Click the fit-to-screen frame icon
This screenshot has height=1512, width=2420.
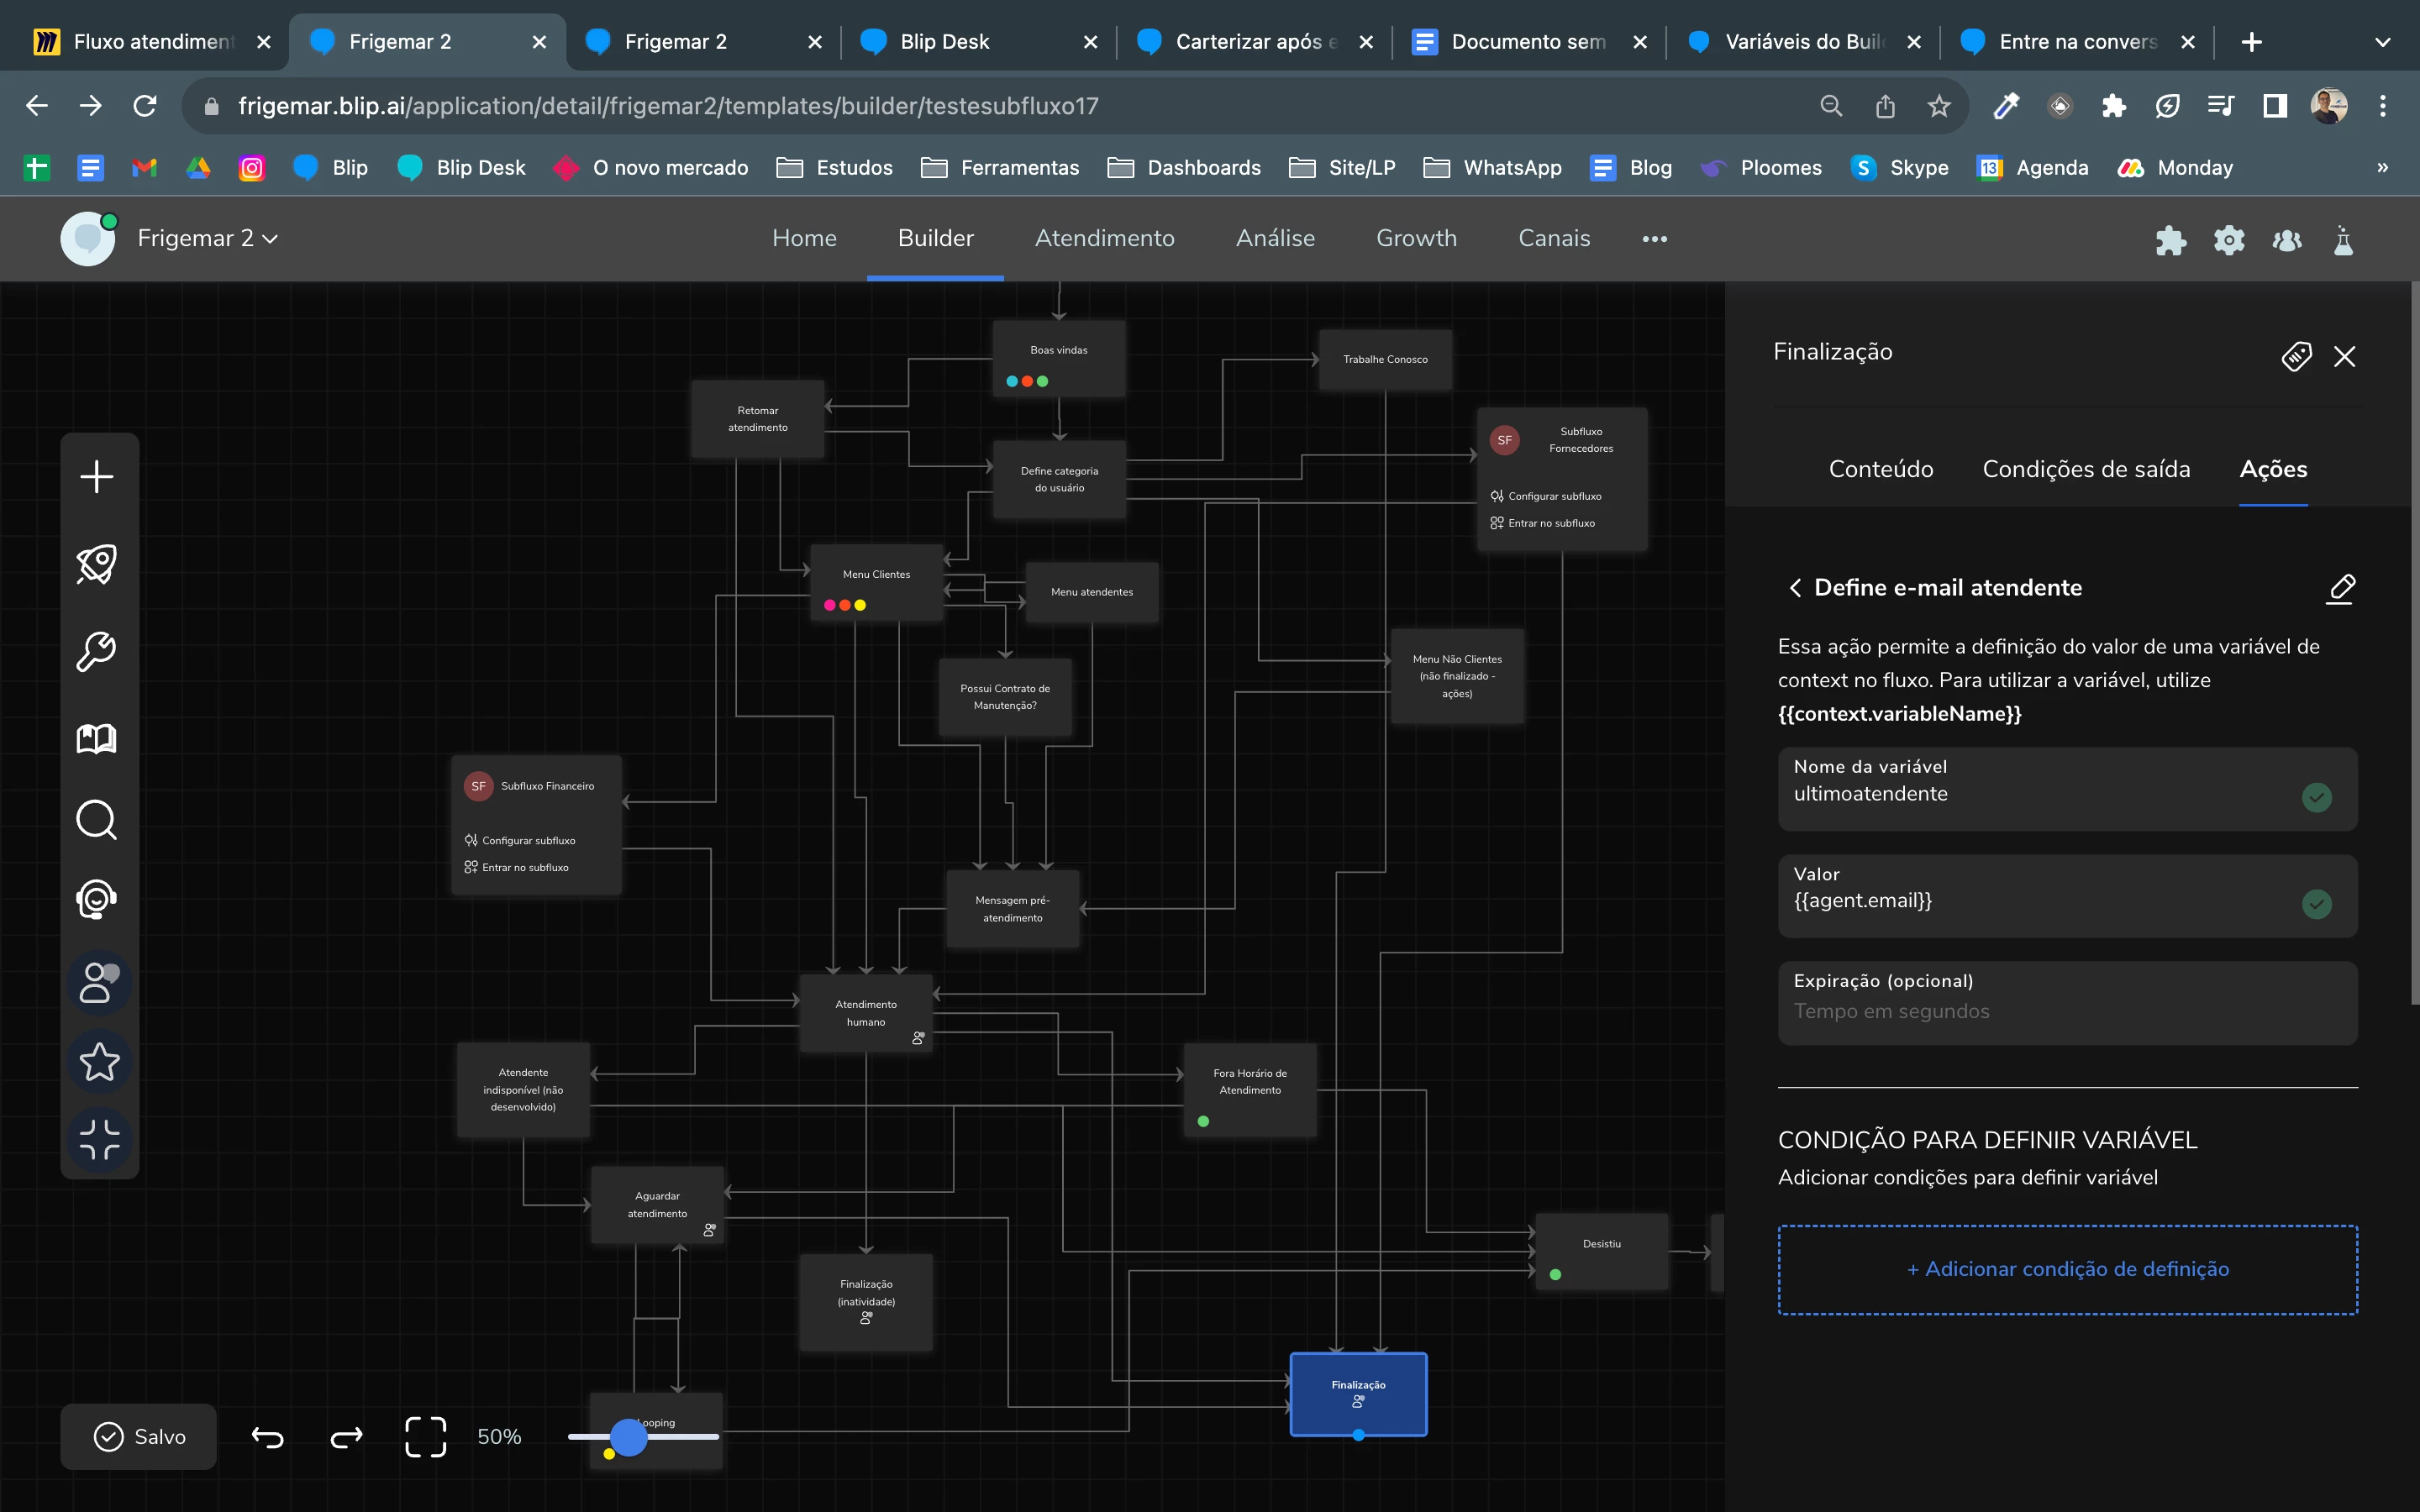pos(425,1437)
